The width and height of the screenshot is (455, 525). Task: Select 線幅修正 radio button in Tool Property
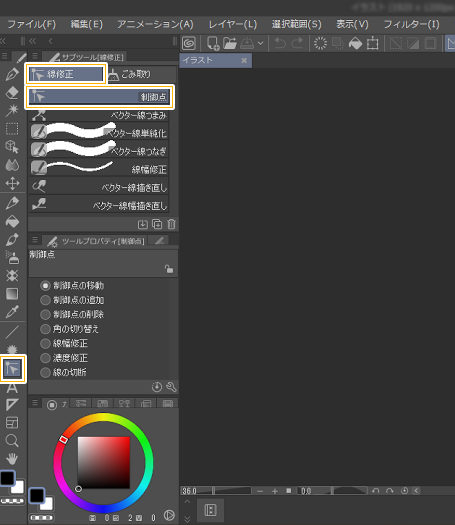click(45, 344)
